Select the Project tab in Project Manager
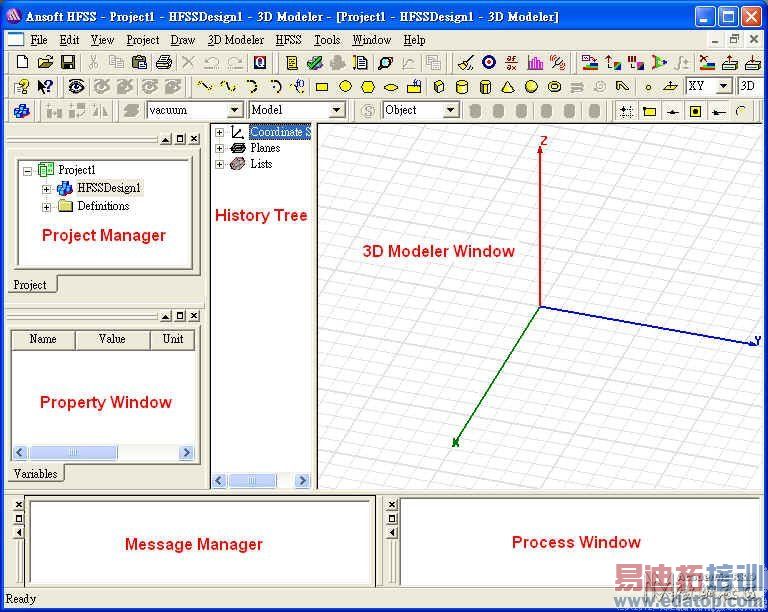The width and height of the screenshot is (768, 612). tap(30, 285)
